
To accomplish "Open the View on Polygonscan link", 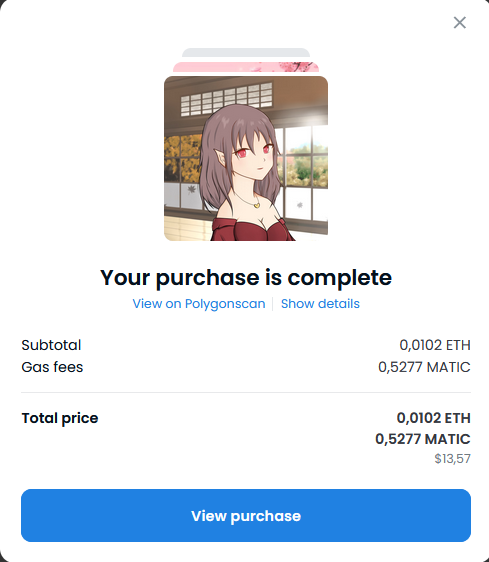I will click(x=199, y=304).
